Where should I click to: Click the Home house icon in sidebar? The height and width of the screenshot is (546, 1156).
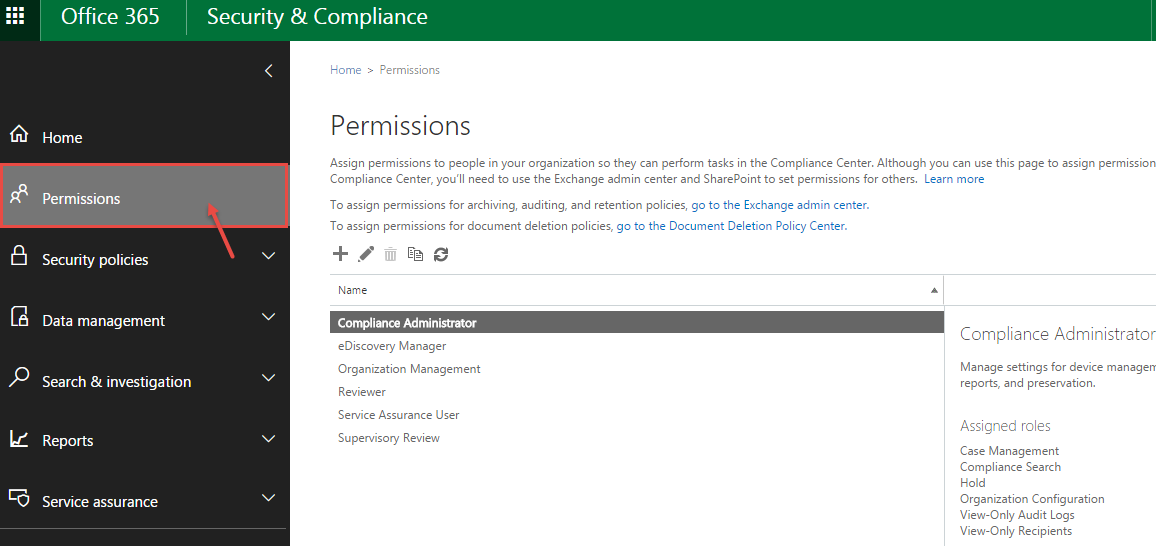[x=18, y=136]
